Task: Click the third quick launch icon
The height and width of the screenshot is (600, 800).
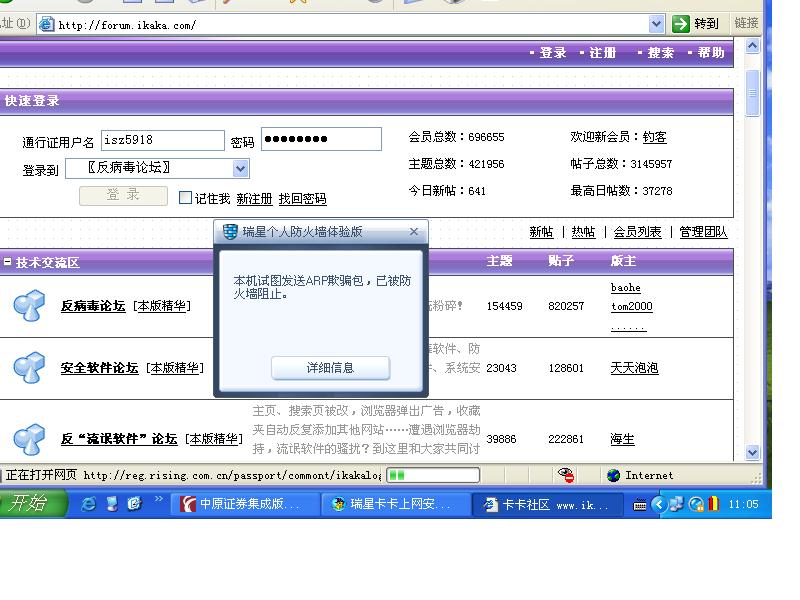Action: pyautogui.click(x=135, y=504)
